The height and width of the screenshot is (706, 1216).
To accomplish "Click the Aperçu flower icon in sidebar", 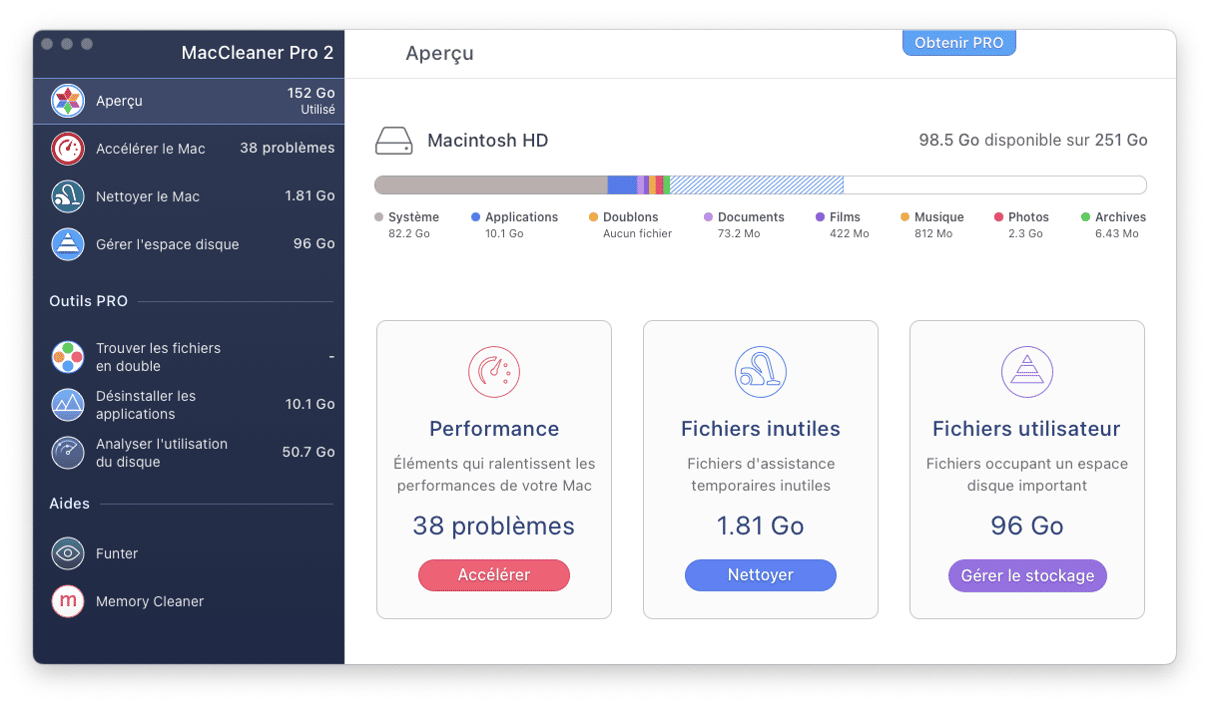I will pyautogui.click(x=68, y=101).
